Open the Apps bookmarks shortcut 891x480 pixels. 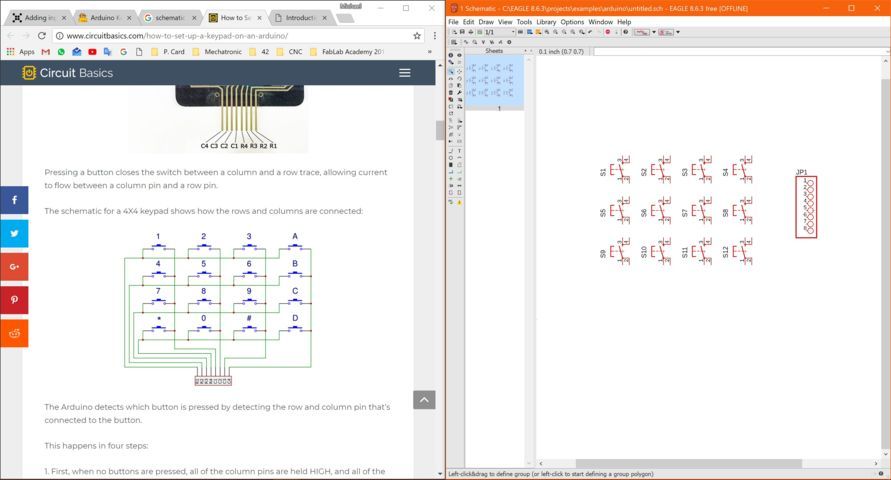pyautogui.click(x=21, y=52)
